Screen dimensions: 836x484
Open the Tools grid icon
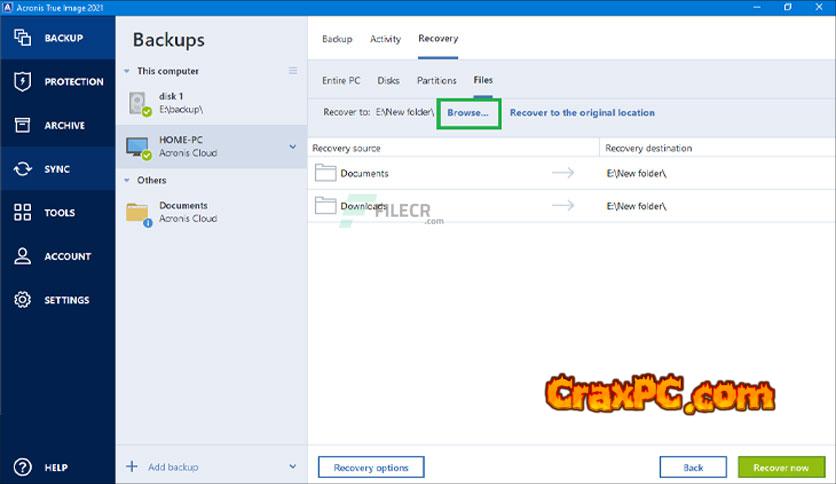click(x=22, y=213)
